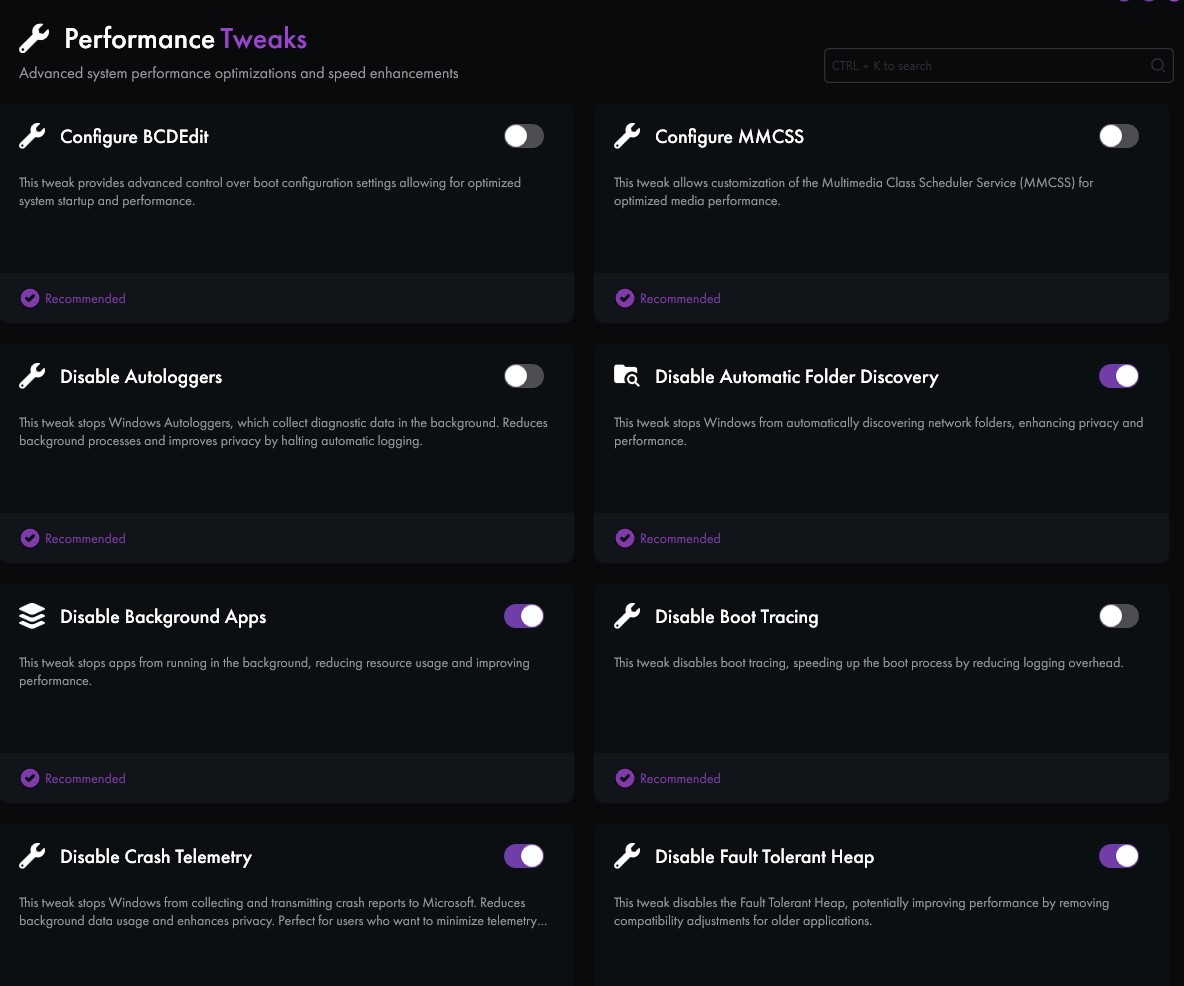
Task: Click the Disable Fault Tolerant Heap wrench icon
Action: pos(627,856)
